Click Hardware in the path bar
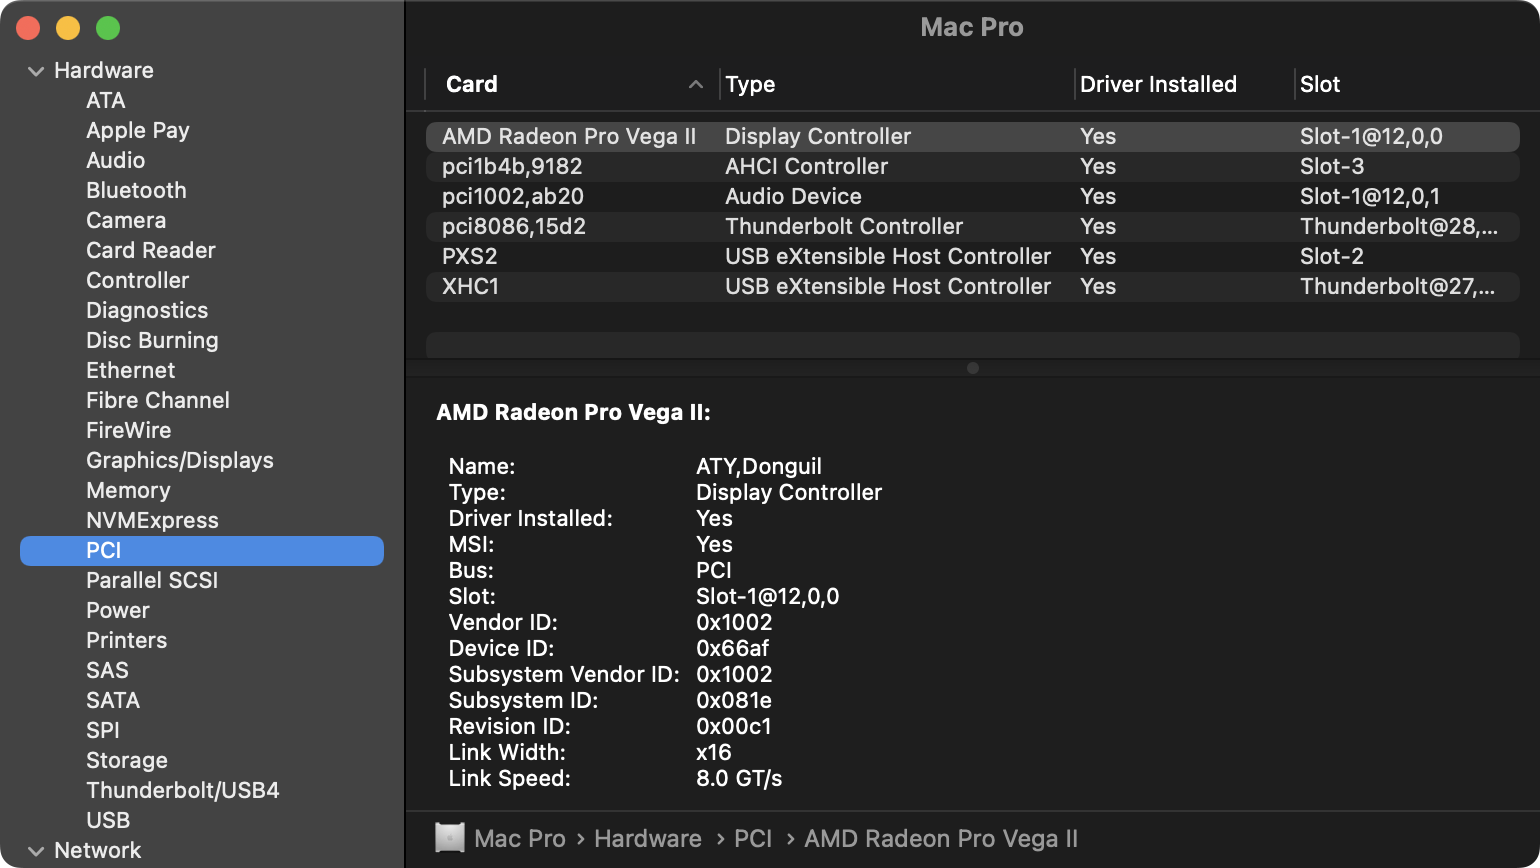 [647, 838]
